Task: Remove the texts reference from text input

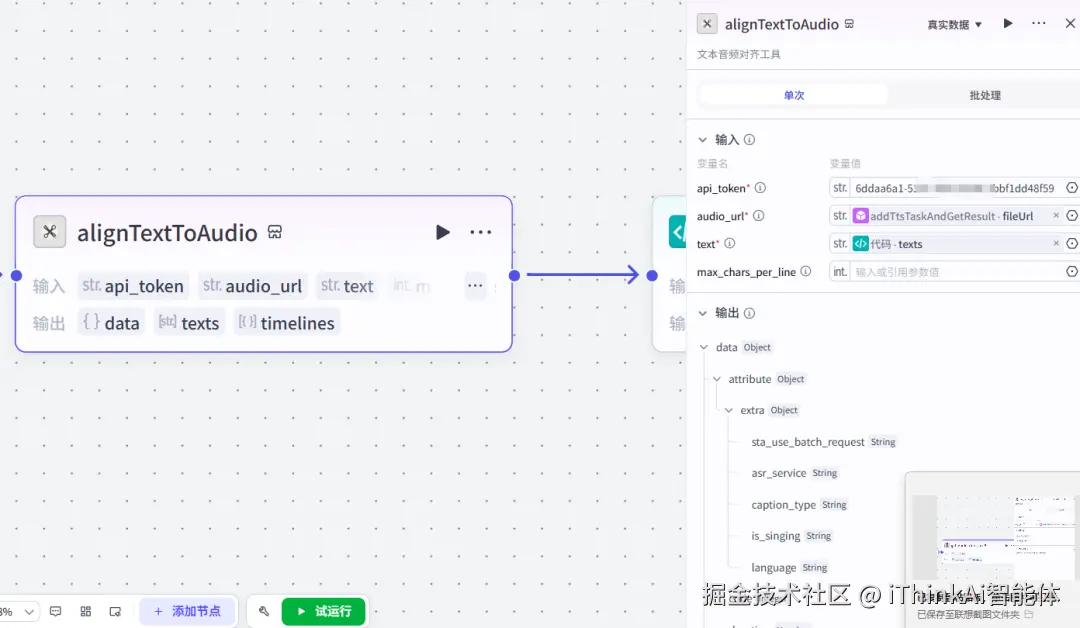Action: coord(1056,243)
